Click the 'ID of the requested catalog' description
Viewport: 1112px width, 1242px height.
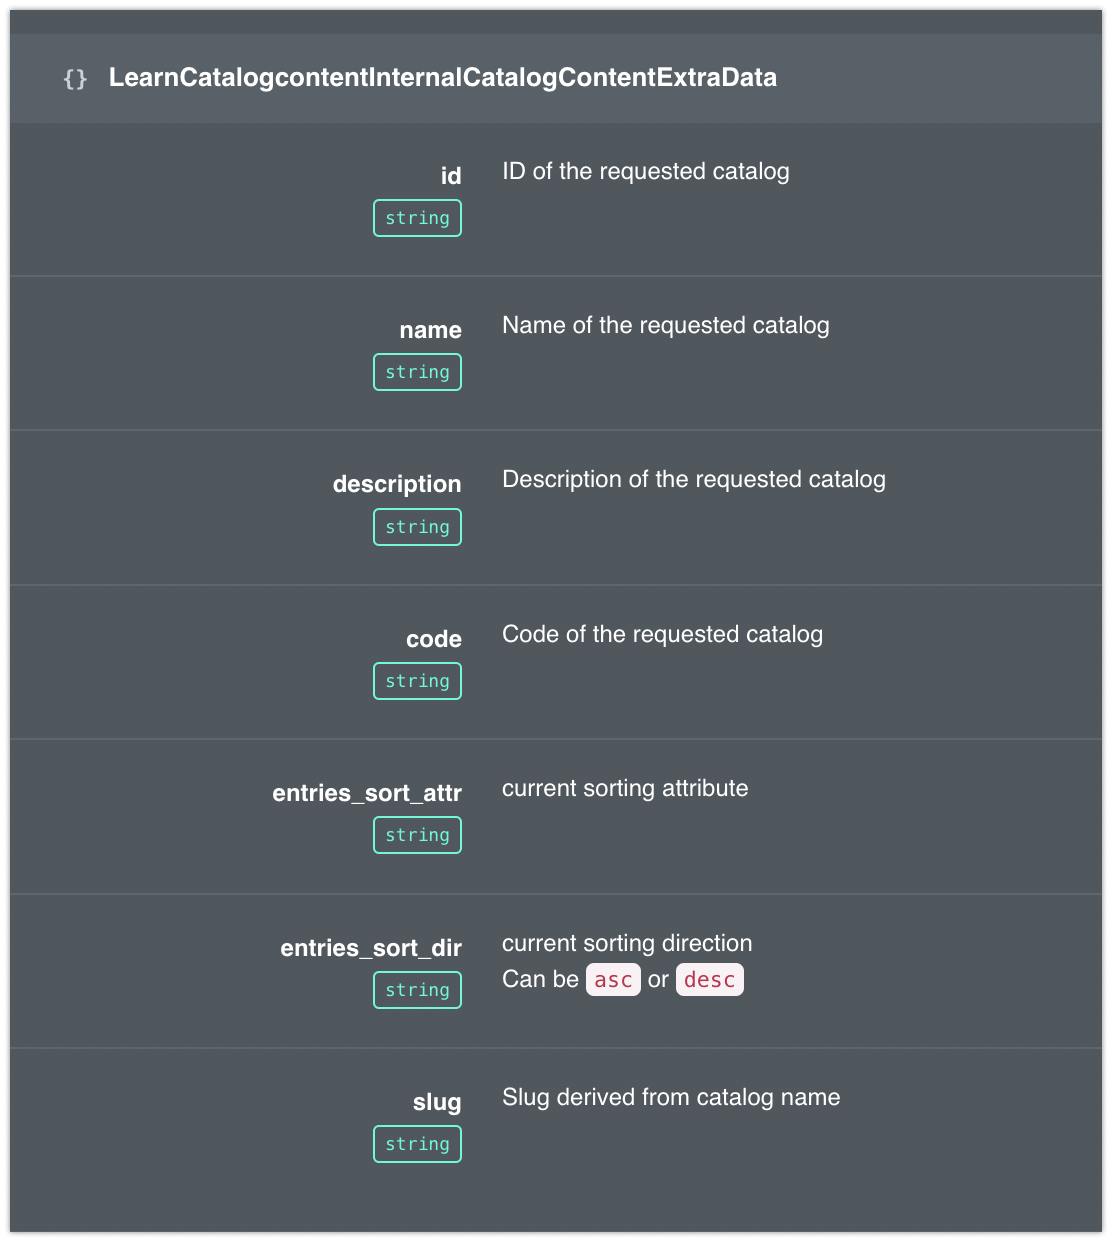point(646,172)
